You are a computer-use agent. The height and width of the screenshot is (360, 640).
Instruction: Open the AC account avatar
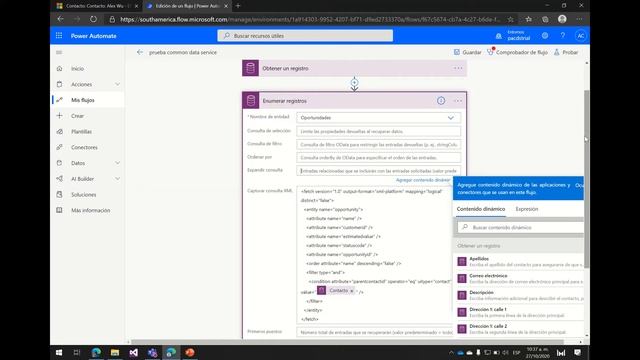(x=580, y=36)
